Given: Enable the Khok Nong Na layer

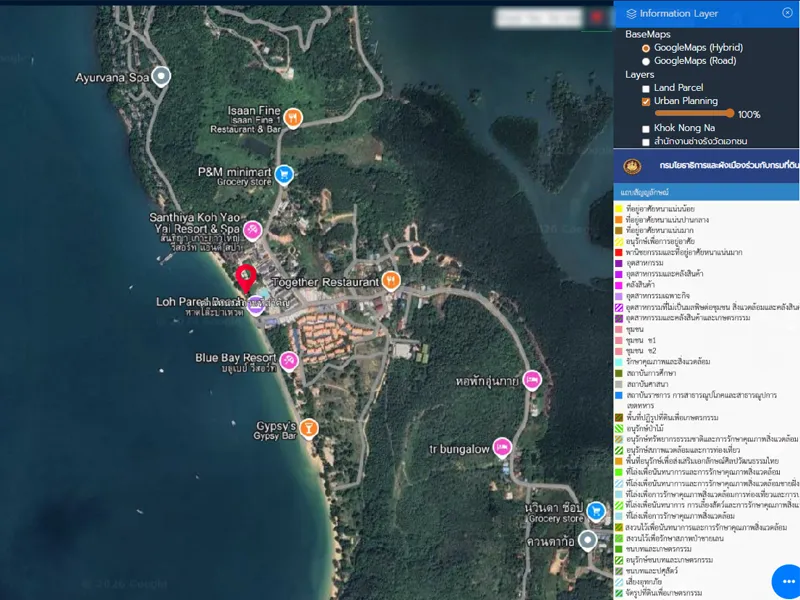Looking at the screenshot, I should (x=646, y=129).
